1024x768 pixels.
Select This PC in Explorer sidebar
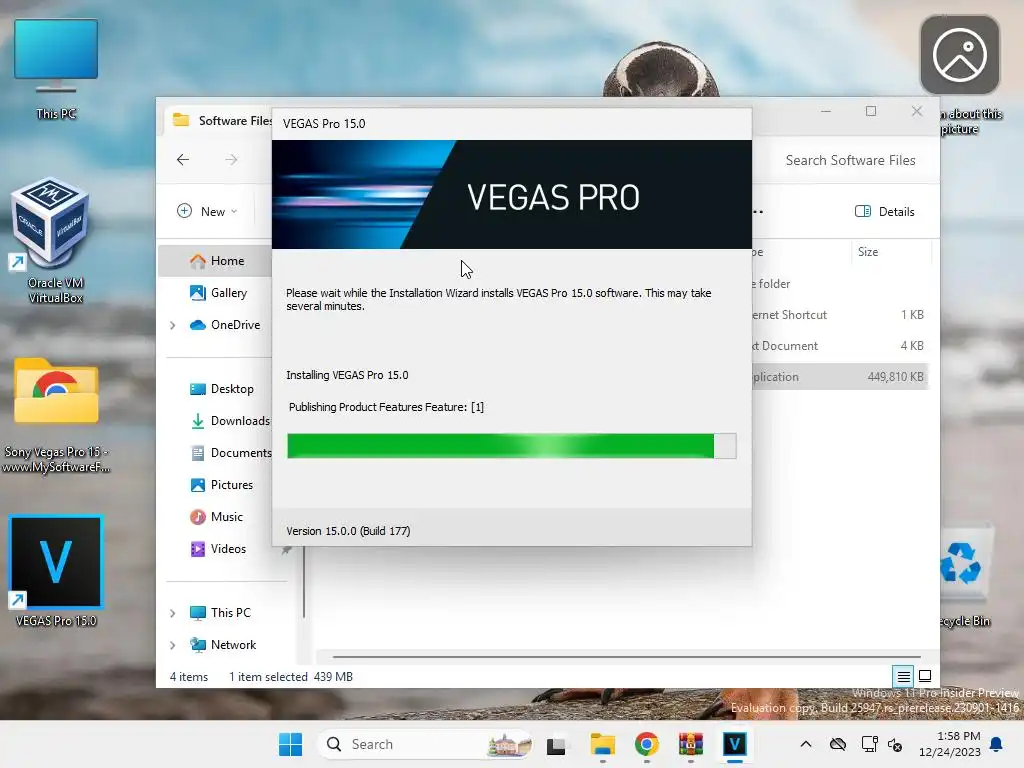pos(220,613)
